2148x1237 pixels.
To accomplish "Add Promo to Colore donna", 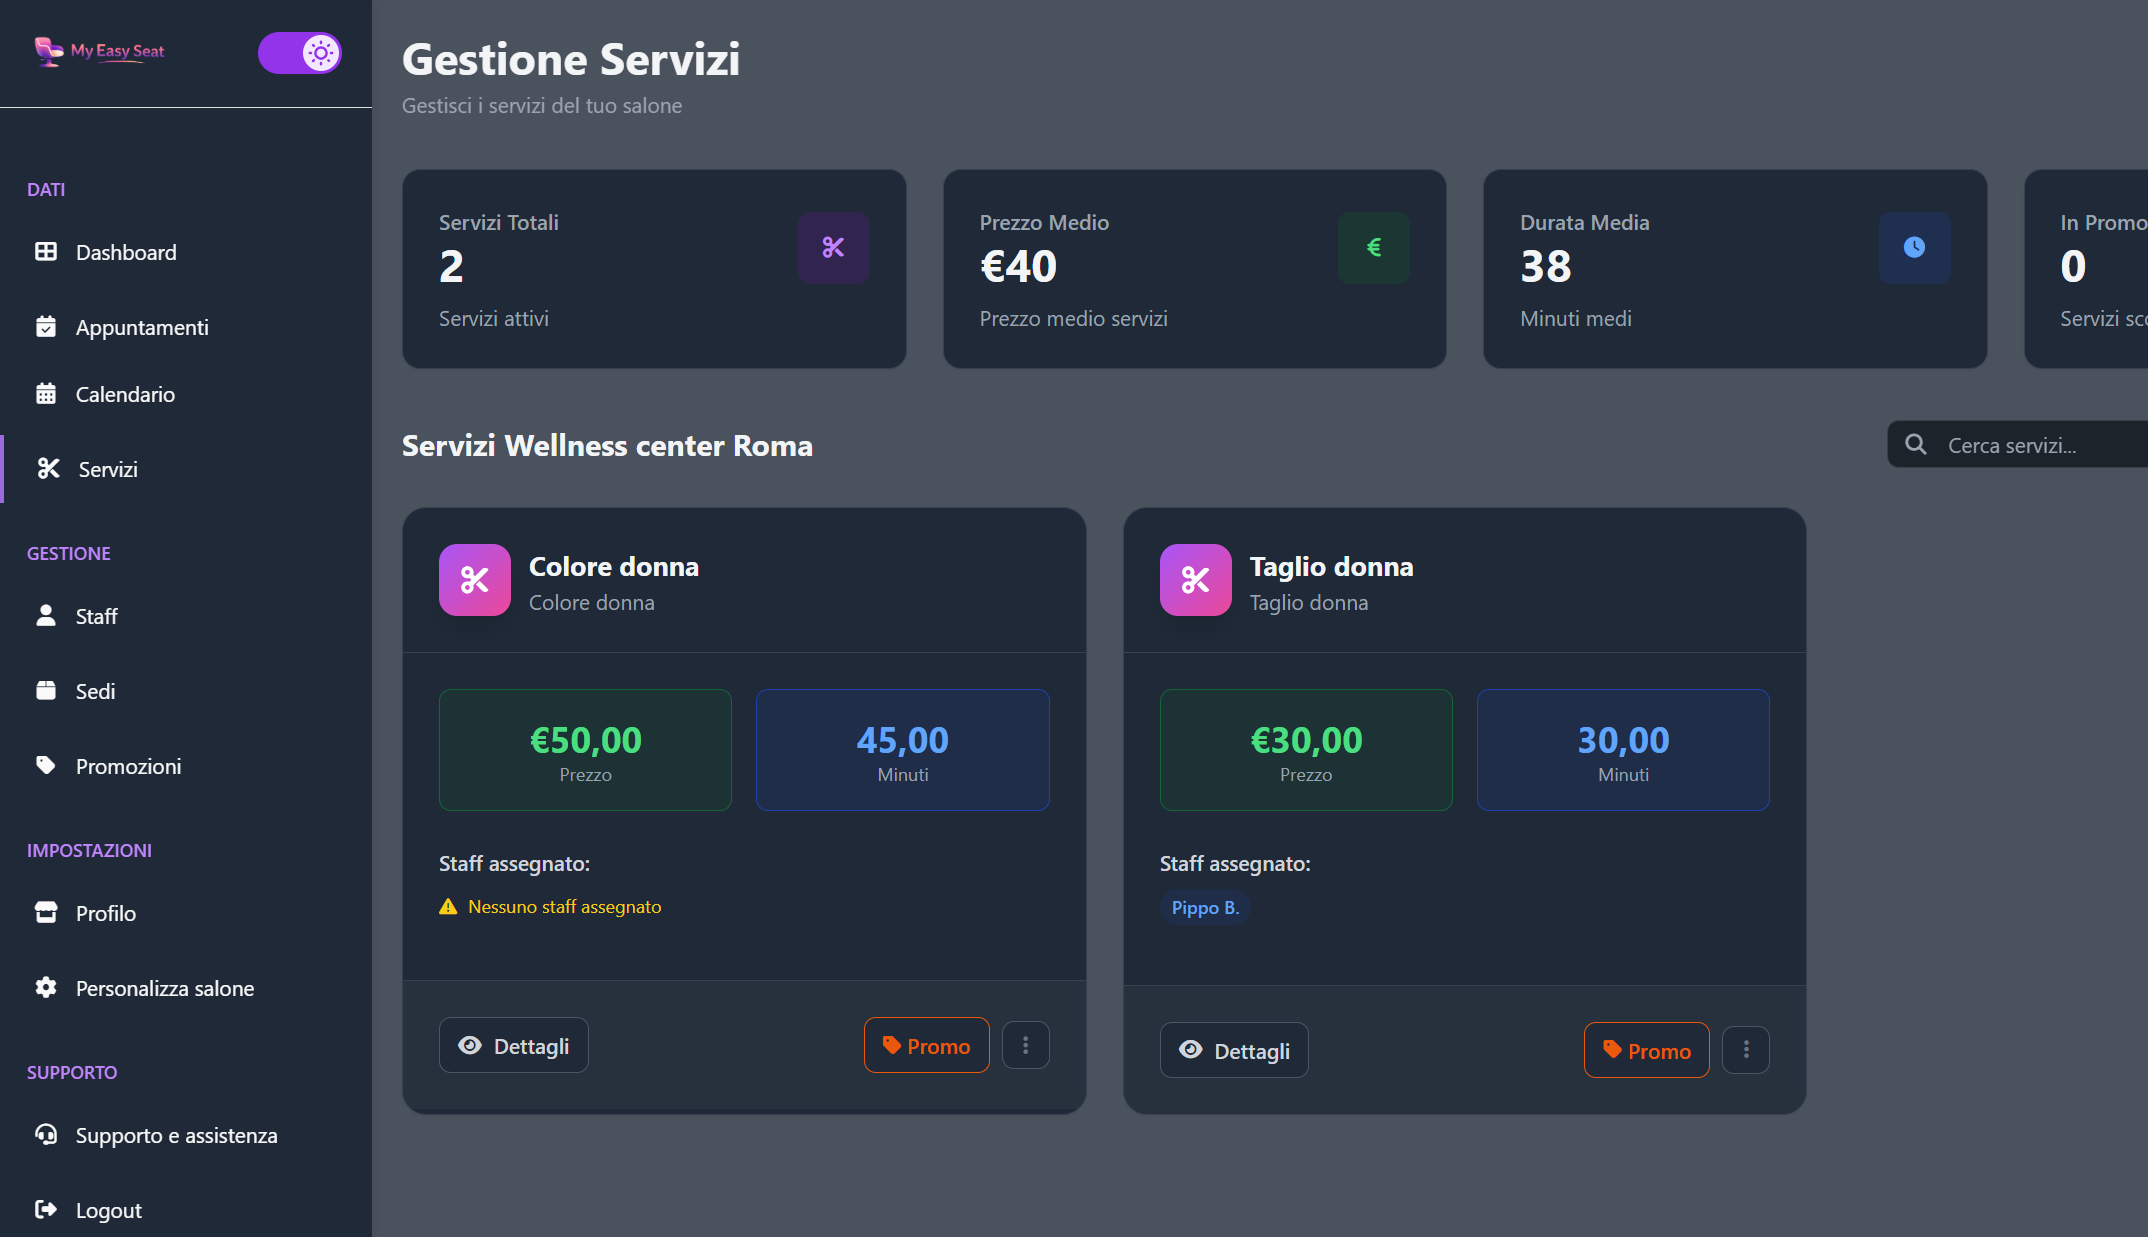I will pyautogui.click(x=927, y=1046).
